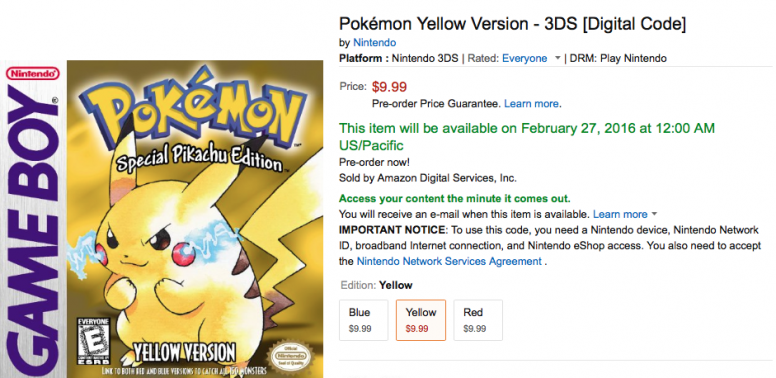This screenshot has height=378, width=776.
Task: Click the ESRB Everyone rating icon
Action: point(94,341)
